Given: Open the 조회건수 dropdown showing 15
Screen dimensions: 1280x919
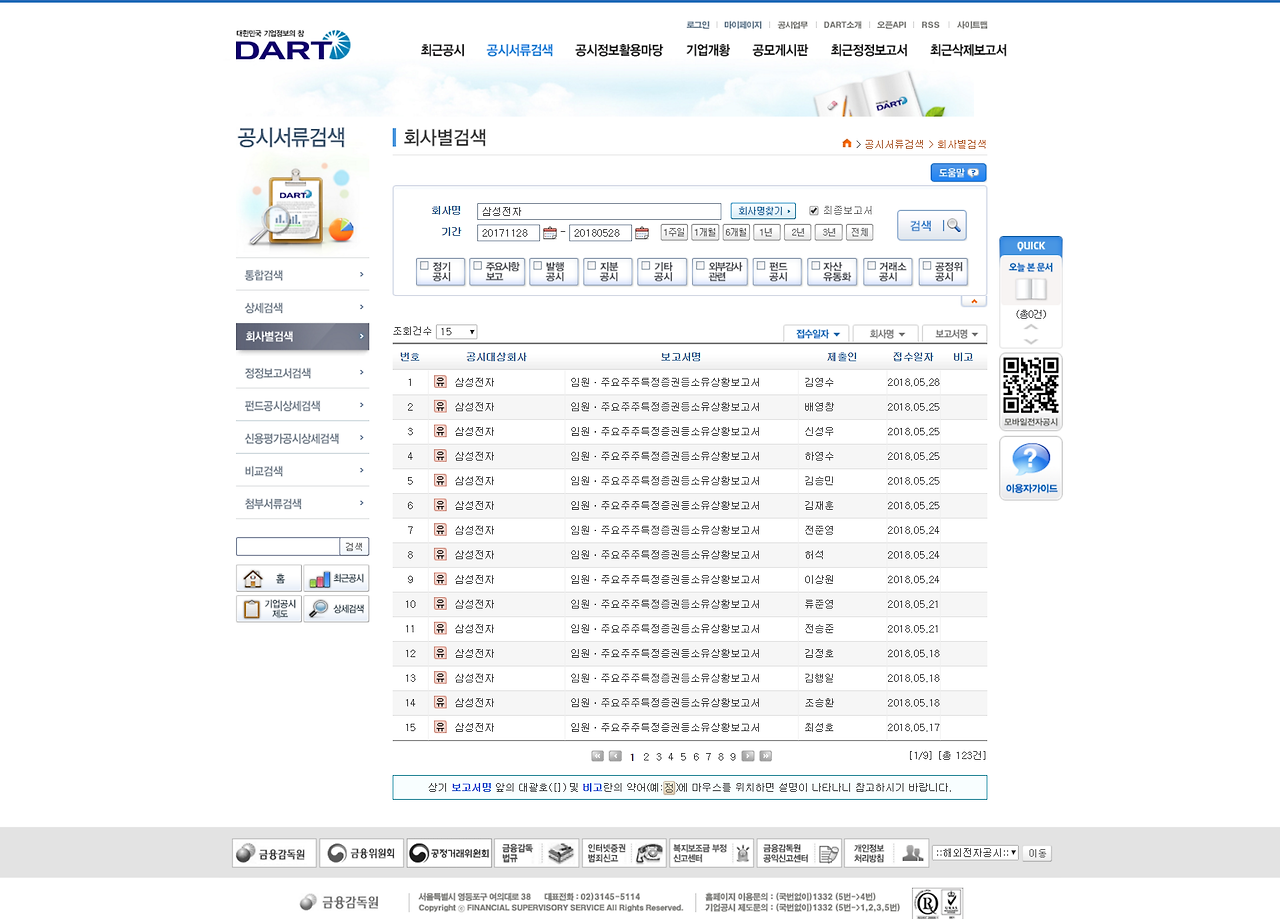Looking at the screenshot, I should [x=457, y=332].
